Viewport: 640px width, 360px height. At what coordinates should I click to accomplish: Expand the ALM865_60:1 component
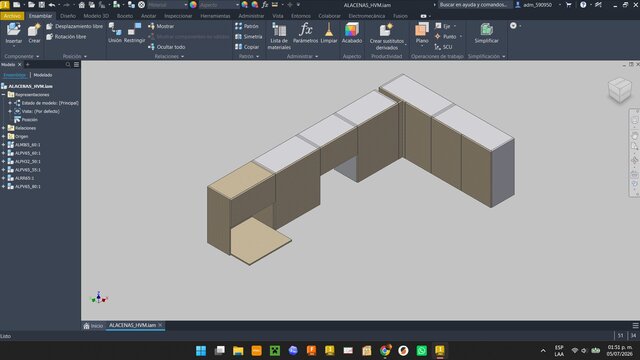coord(3,145)
